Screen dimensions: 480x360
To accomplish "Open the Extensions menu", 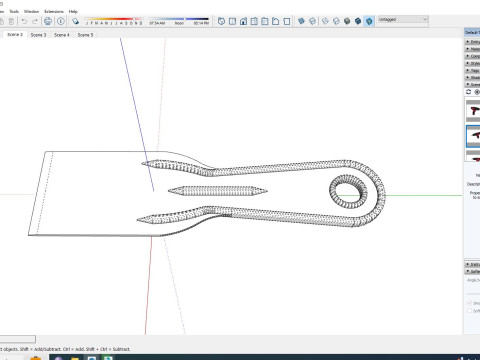I will tap(54, 11).
